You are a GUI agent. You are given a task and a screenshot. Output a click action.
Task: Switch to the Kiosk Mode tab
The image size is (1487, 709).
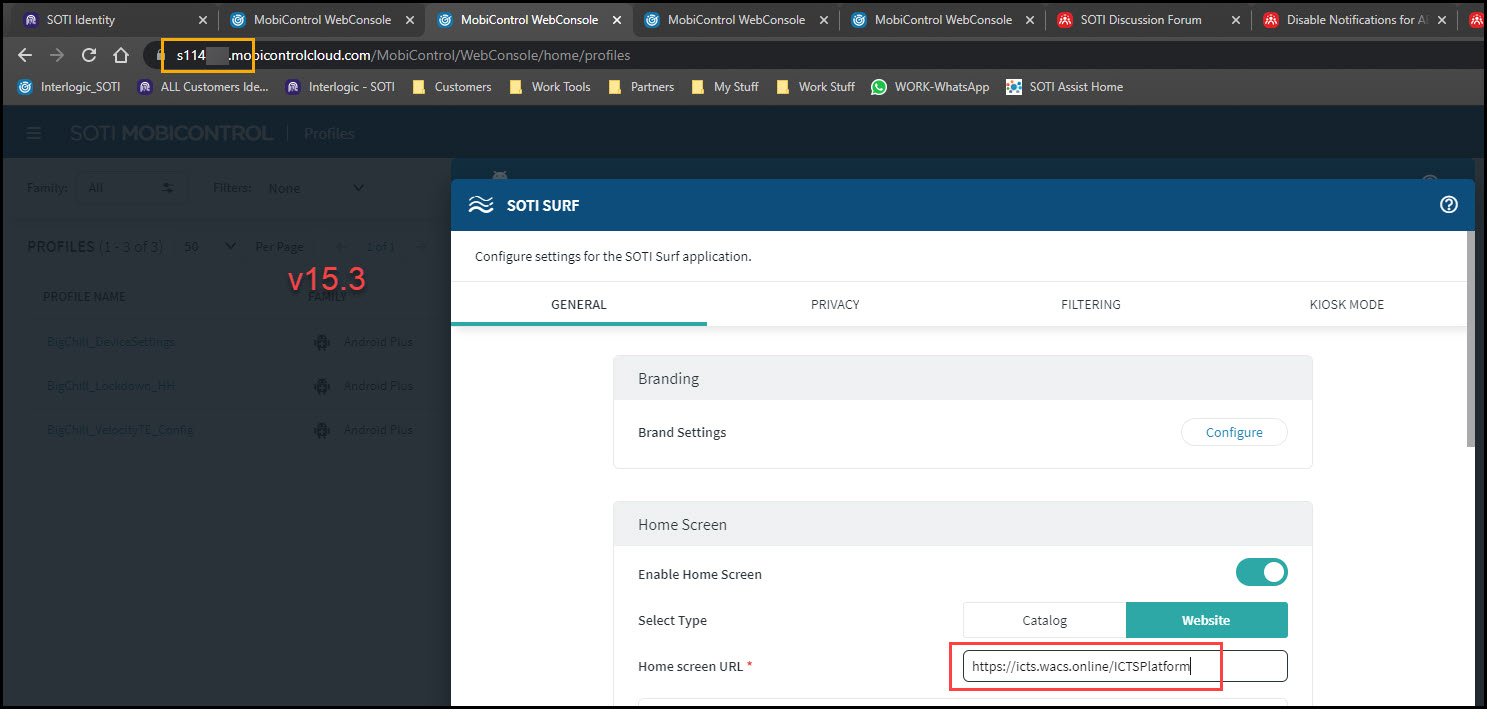pos(1346,304)
